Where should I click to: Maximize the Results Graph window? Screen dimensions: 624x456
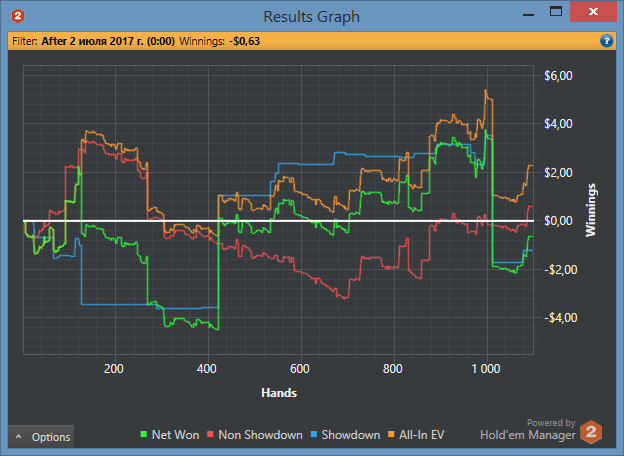(556, 12)
